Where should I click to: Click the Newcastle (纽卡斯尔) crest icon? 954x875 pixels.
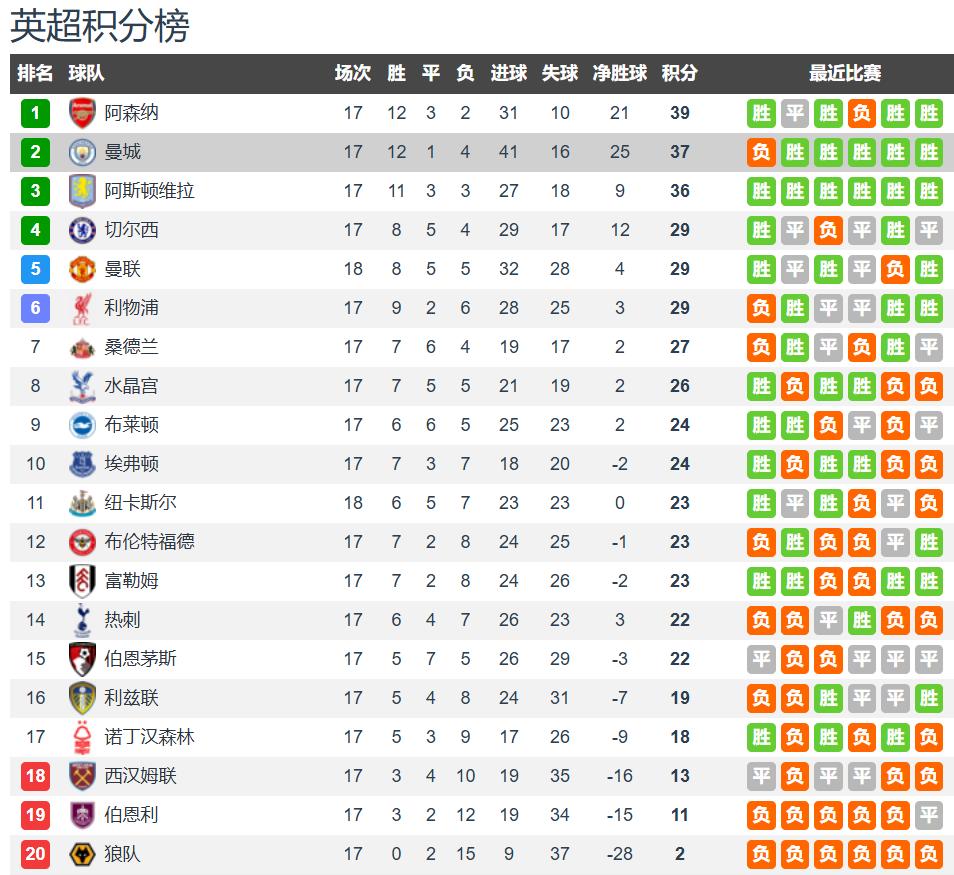point(82,503)
